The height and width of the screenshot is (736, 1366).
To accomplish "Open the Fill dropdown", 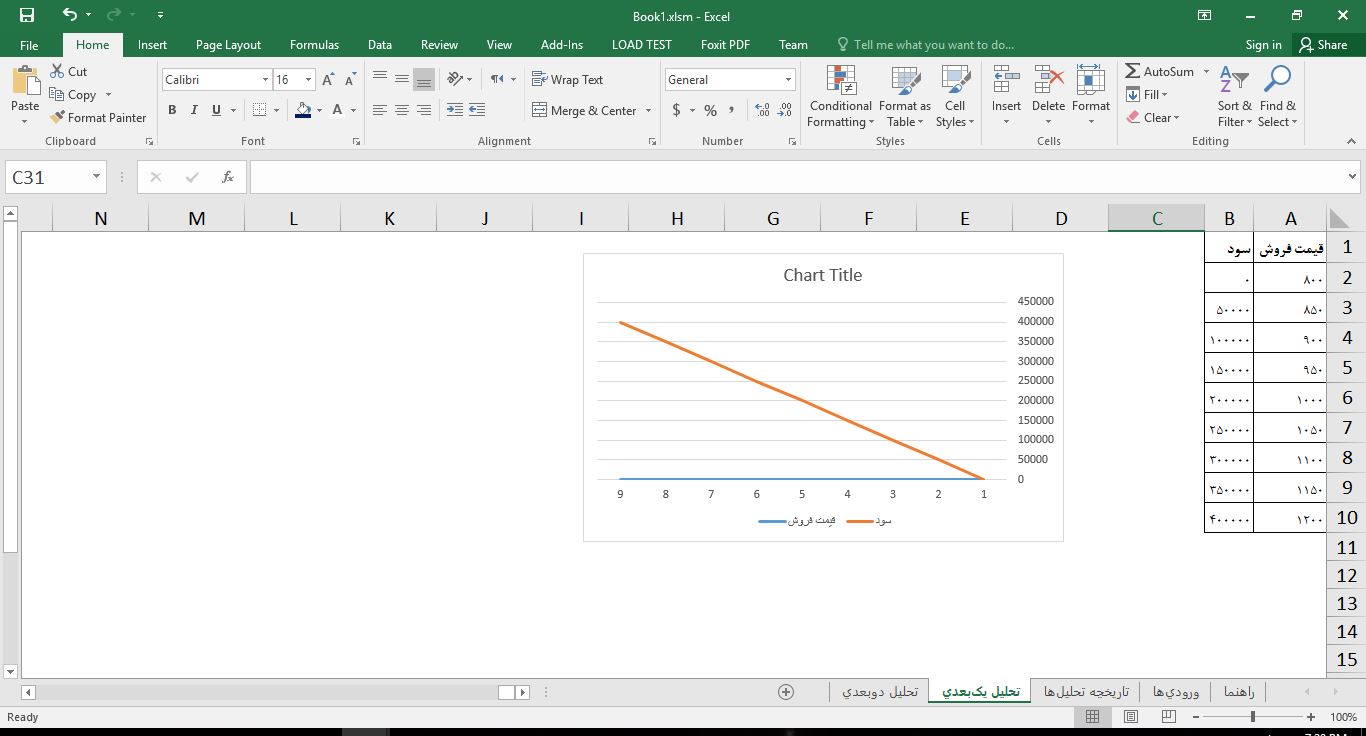I will 1147,94.
